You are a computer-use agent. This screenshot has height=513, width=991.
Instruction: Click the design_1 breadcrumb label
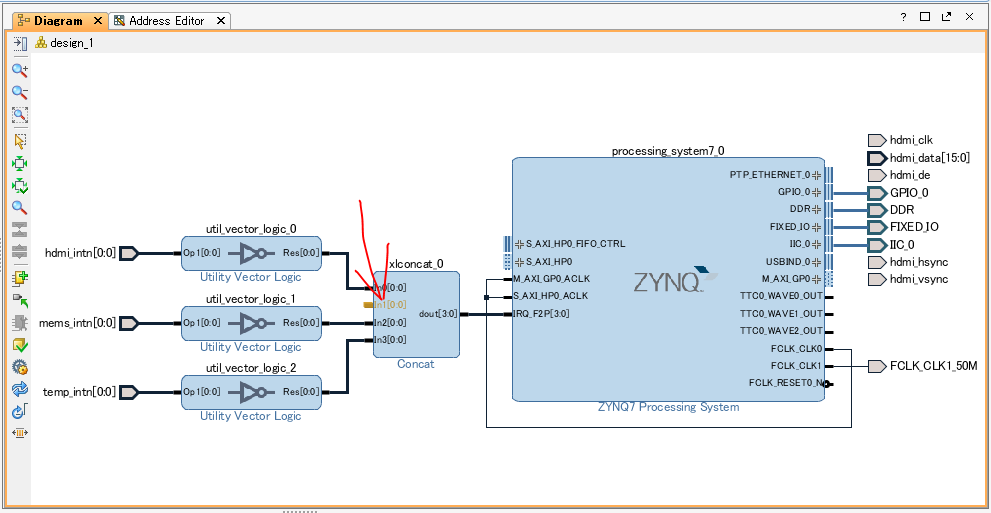[70, 43]
